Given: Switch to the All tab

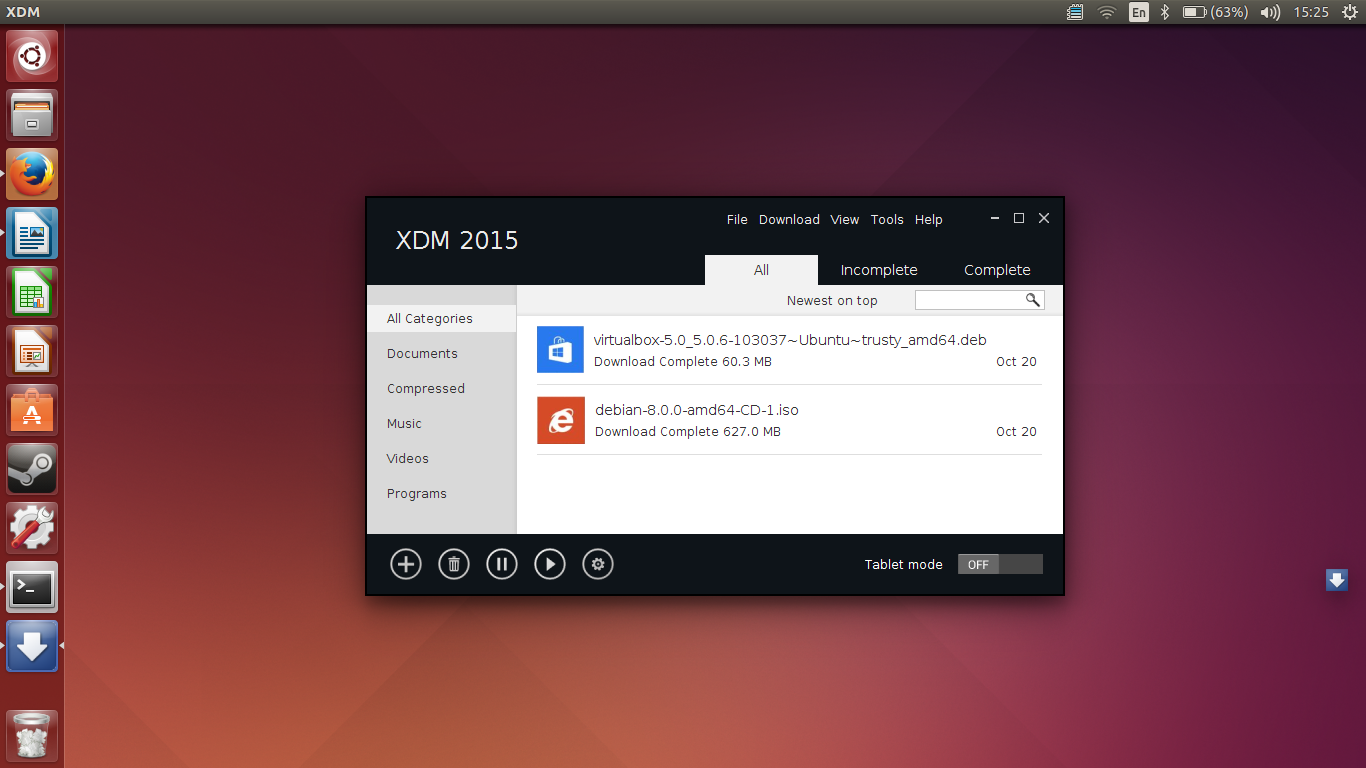Looking at the screenshot, I should pyautogui.click(x=761, y=270).
